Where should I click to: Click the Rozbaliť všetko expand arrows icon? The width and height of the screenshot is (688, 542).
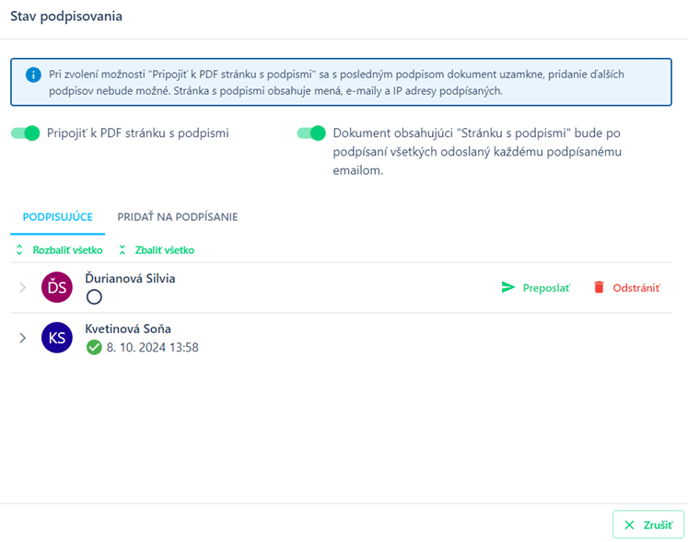click(19, 250)
